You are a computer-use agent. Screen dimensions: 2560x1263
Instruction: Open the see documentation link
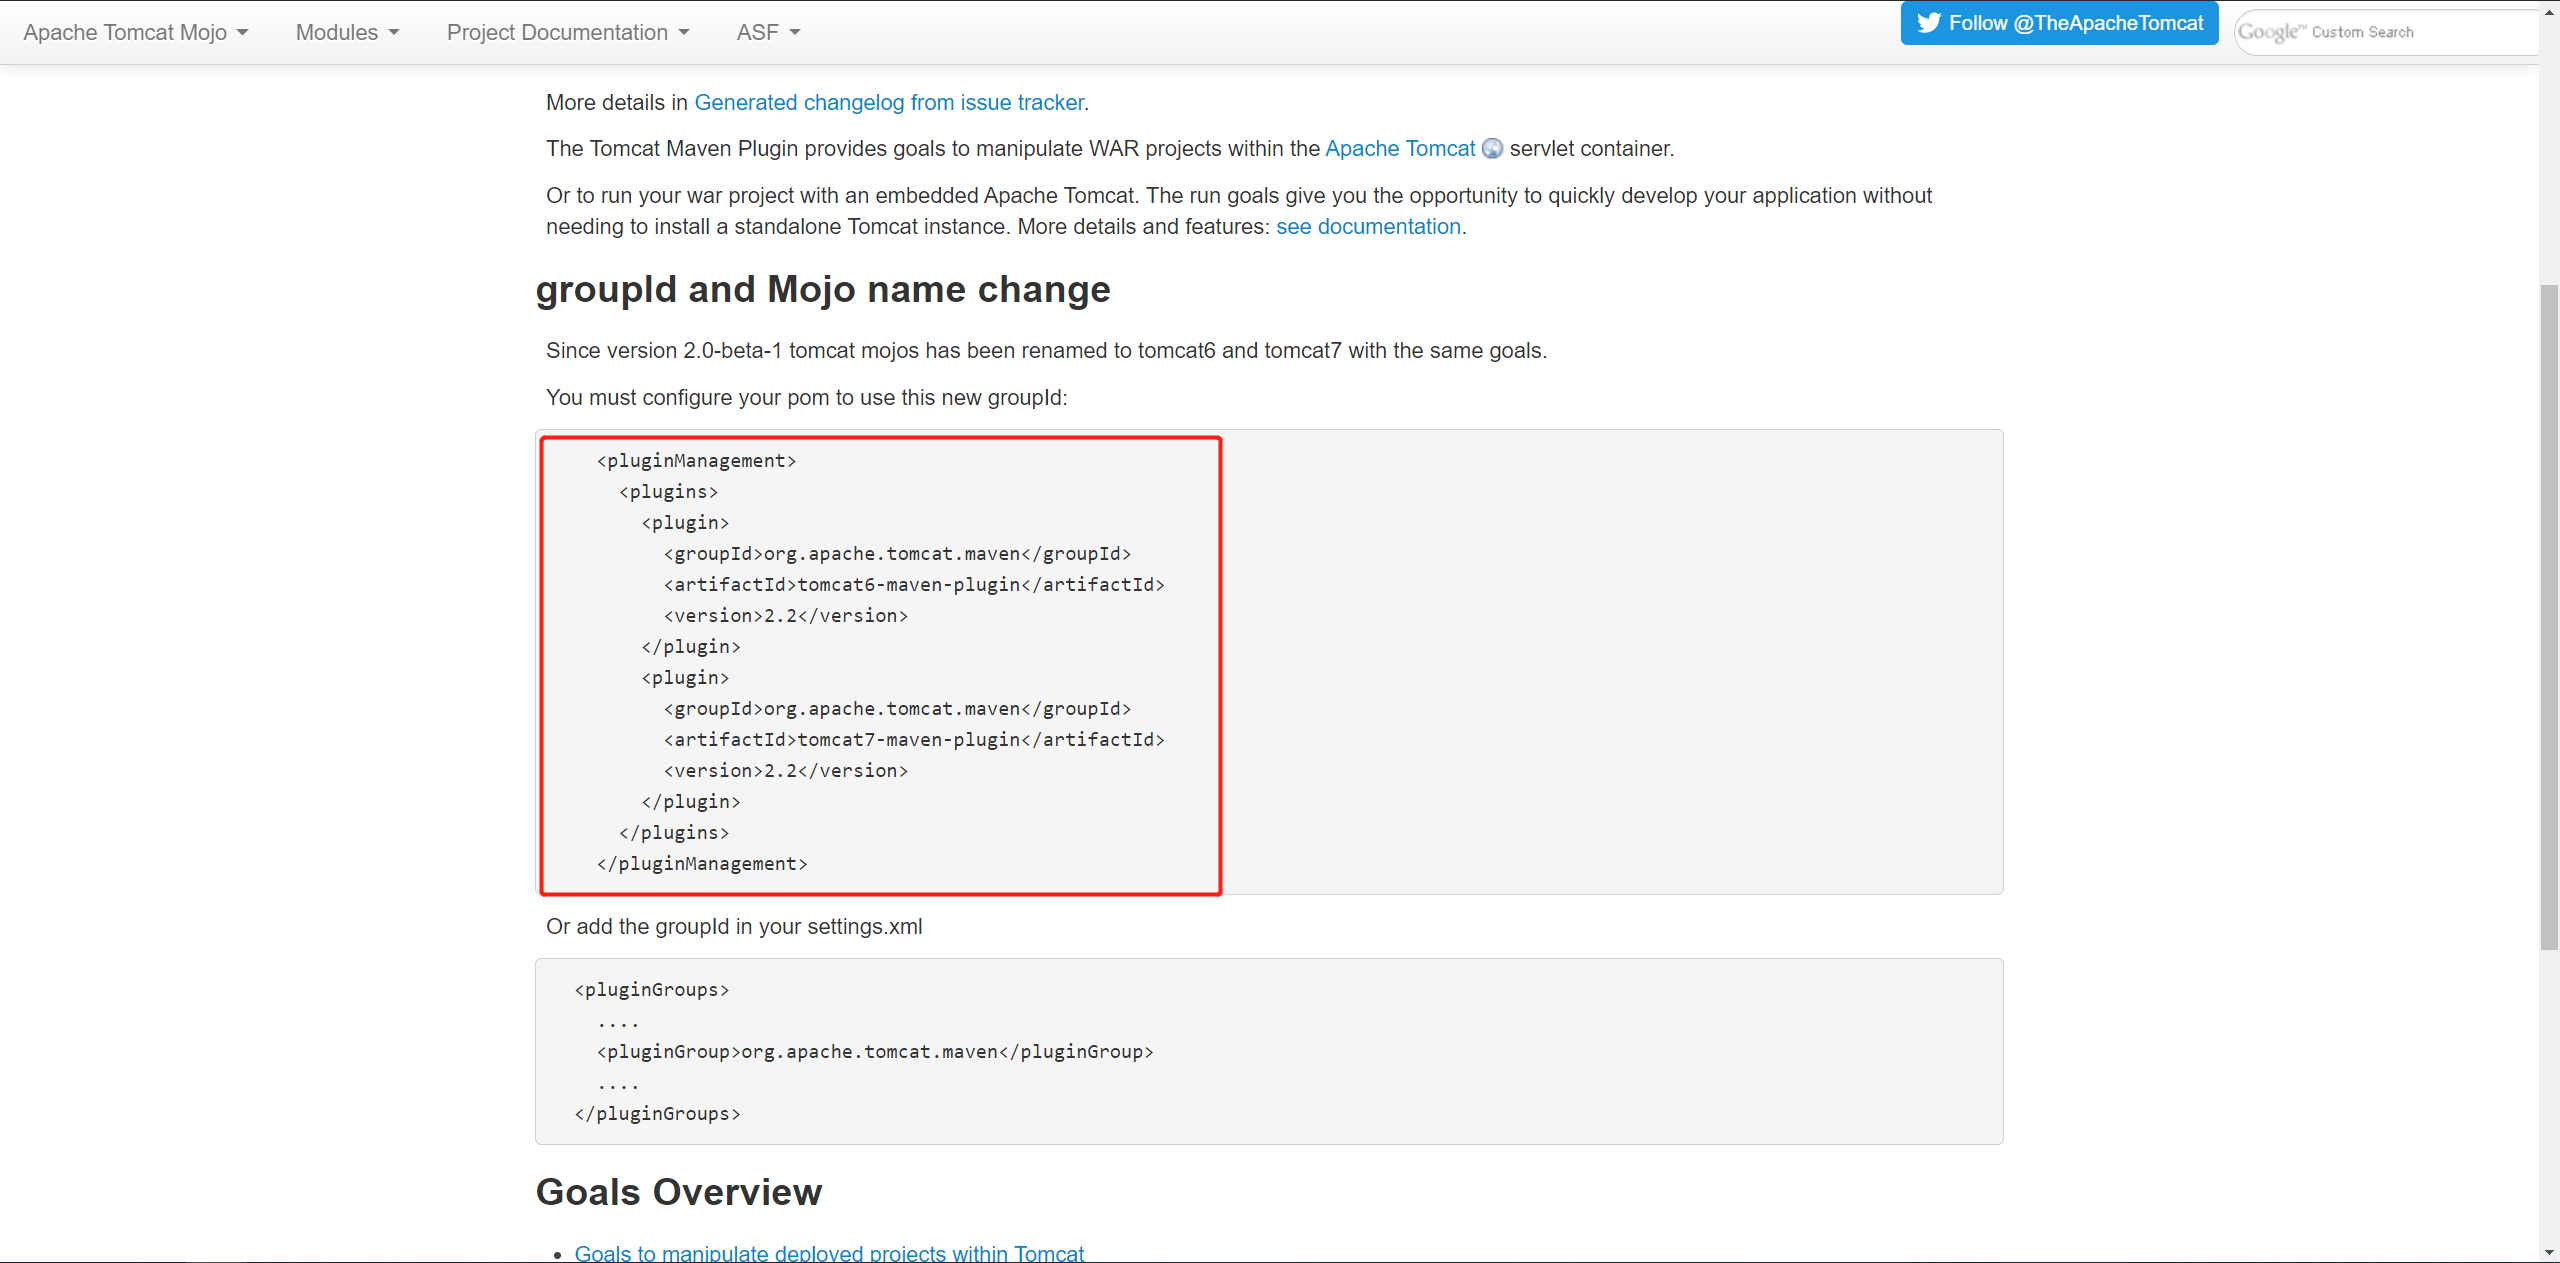(1367, 227)
